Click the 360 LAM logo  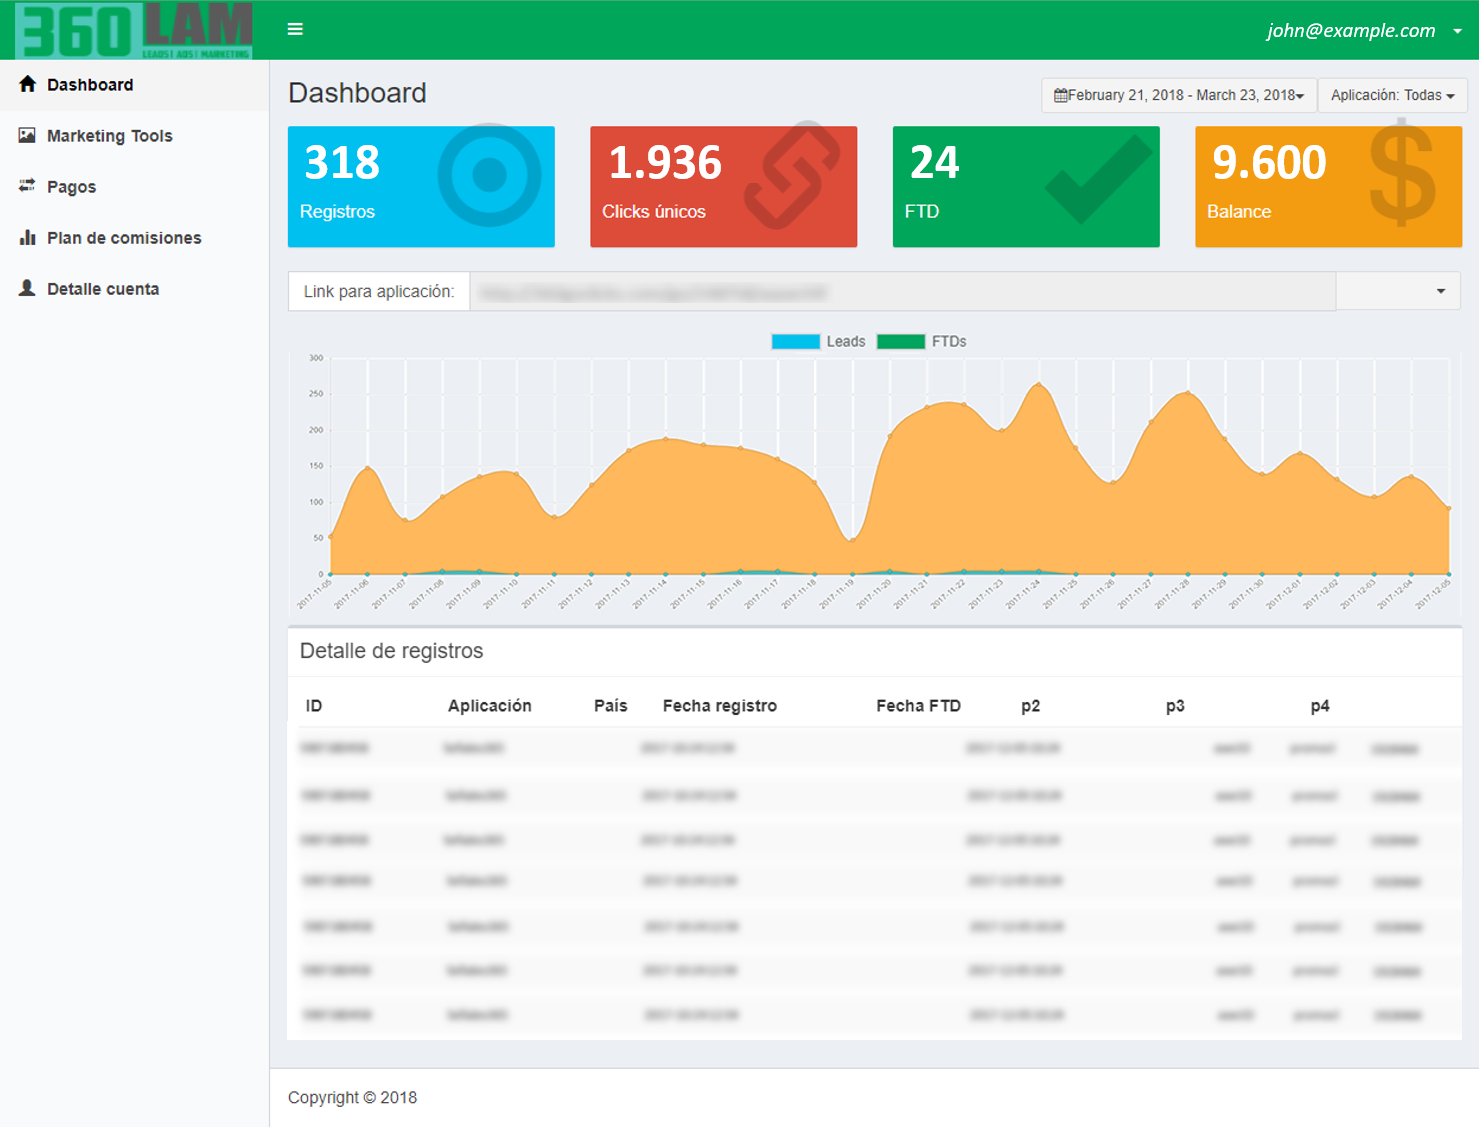134,30
